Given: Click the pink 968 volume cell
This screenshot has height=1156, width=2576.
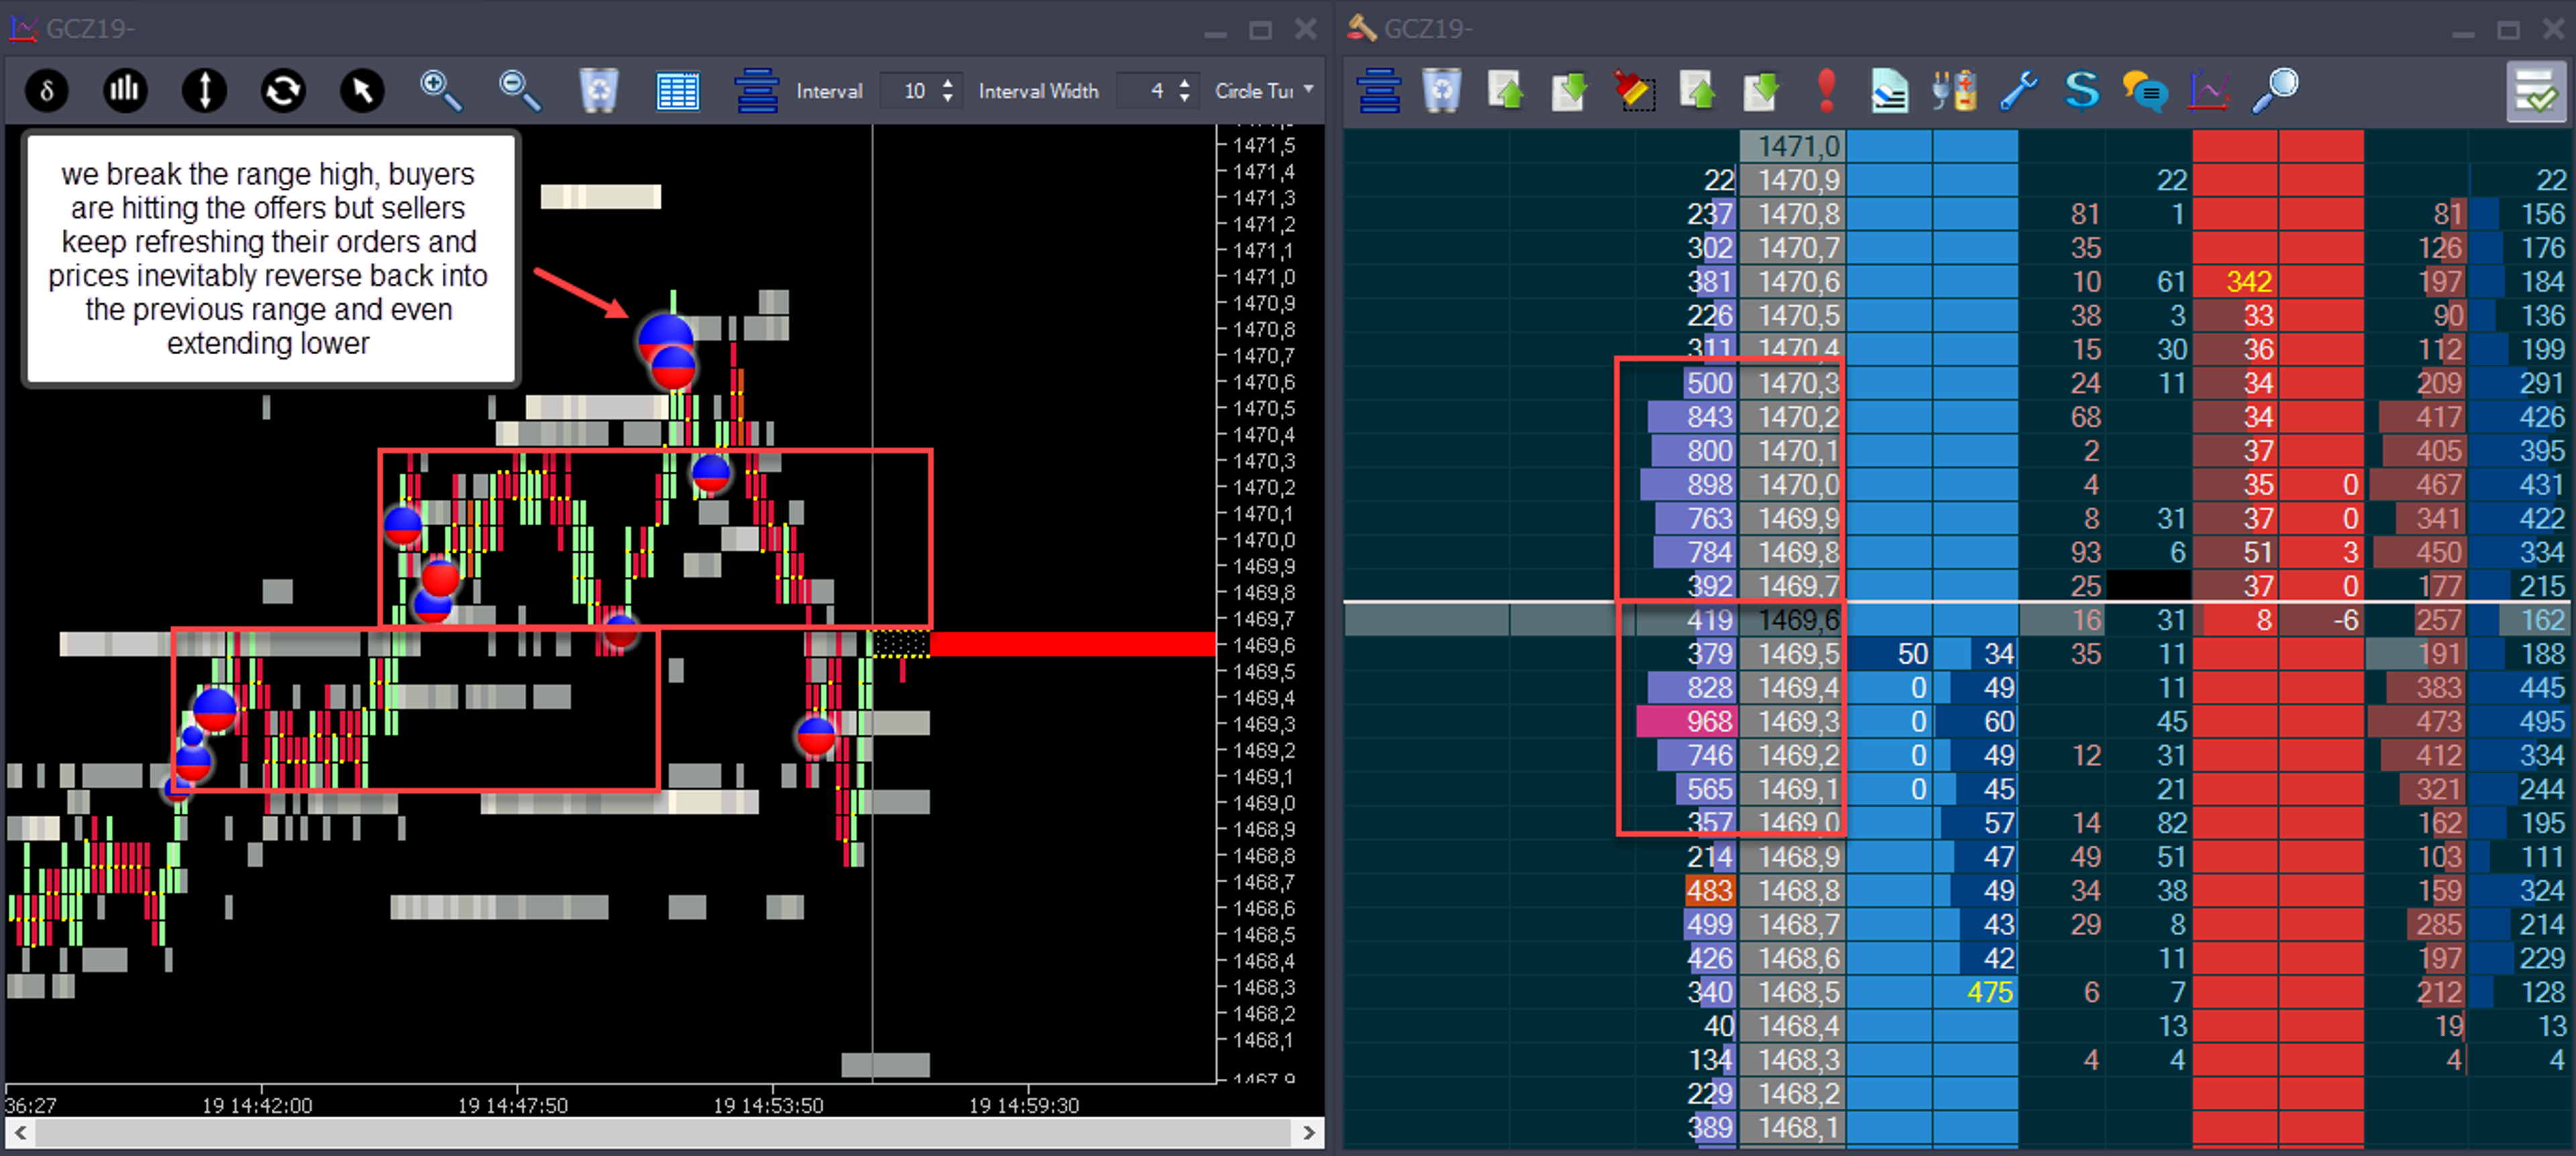Looking at the screenshot, I should tap(1686, 721).
